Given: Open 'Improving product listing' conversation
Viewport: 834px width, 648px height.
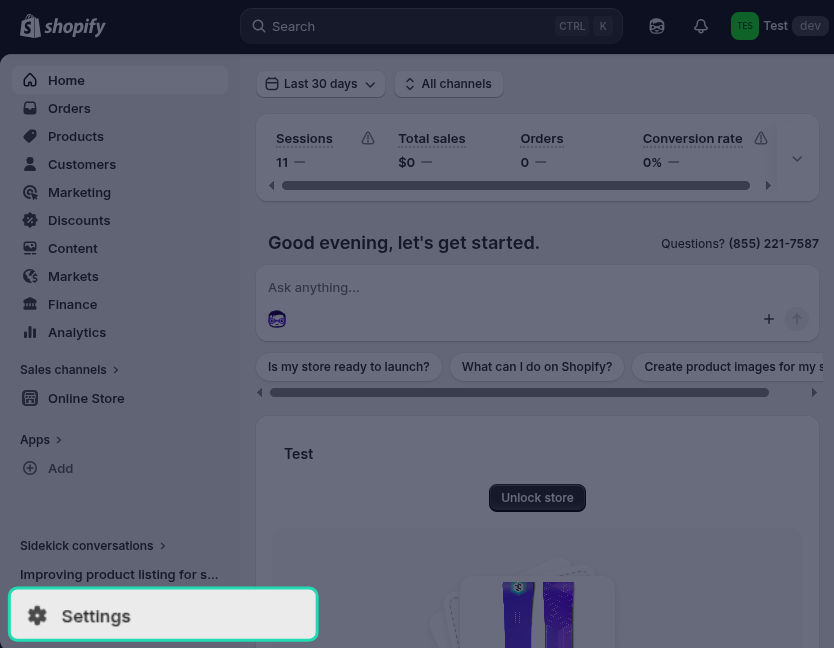Looking at the screenshot, I should coord(119,575).
